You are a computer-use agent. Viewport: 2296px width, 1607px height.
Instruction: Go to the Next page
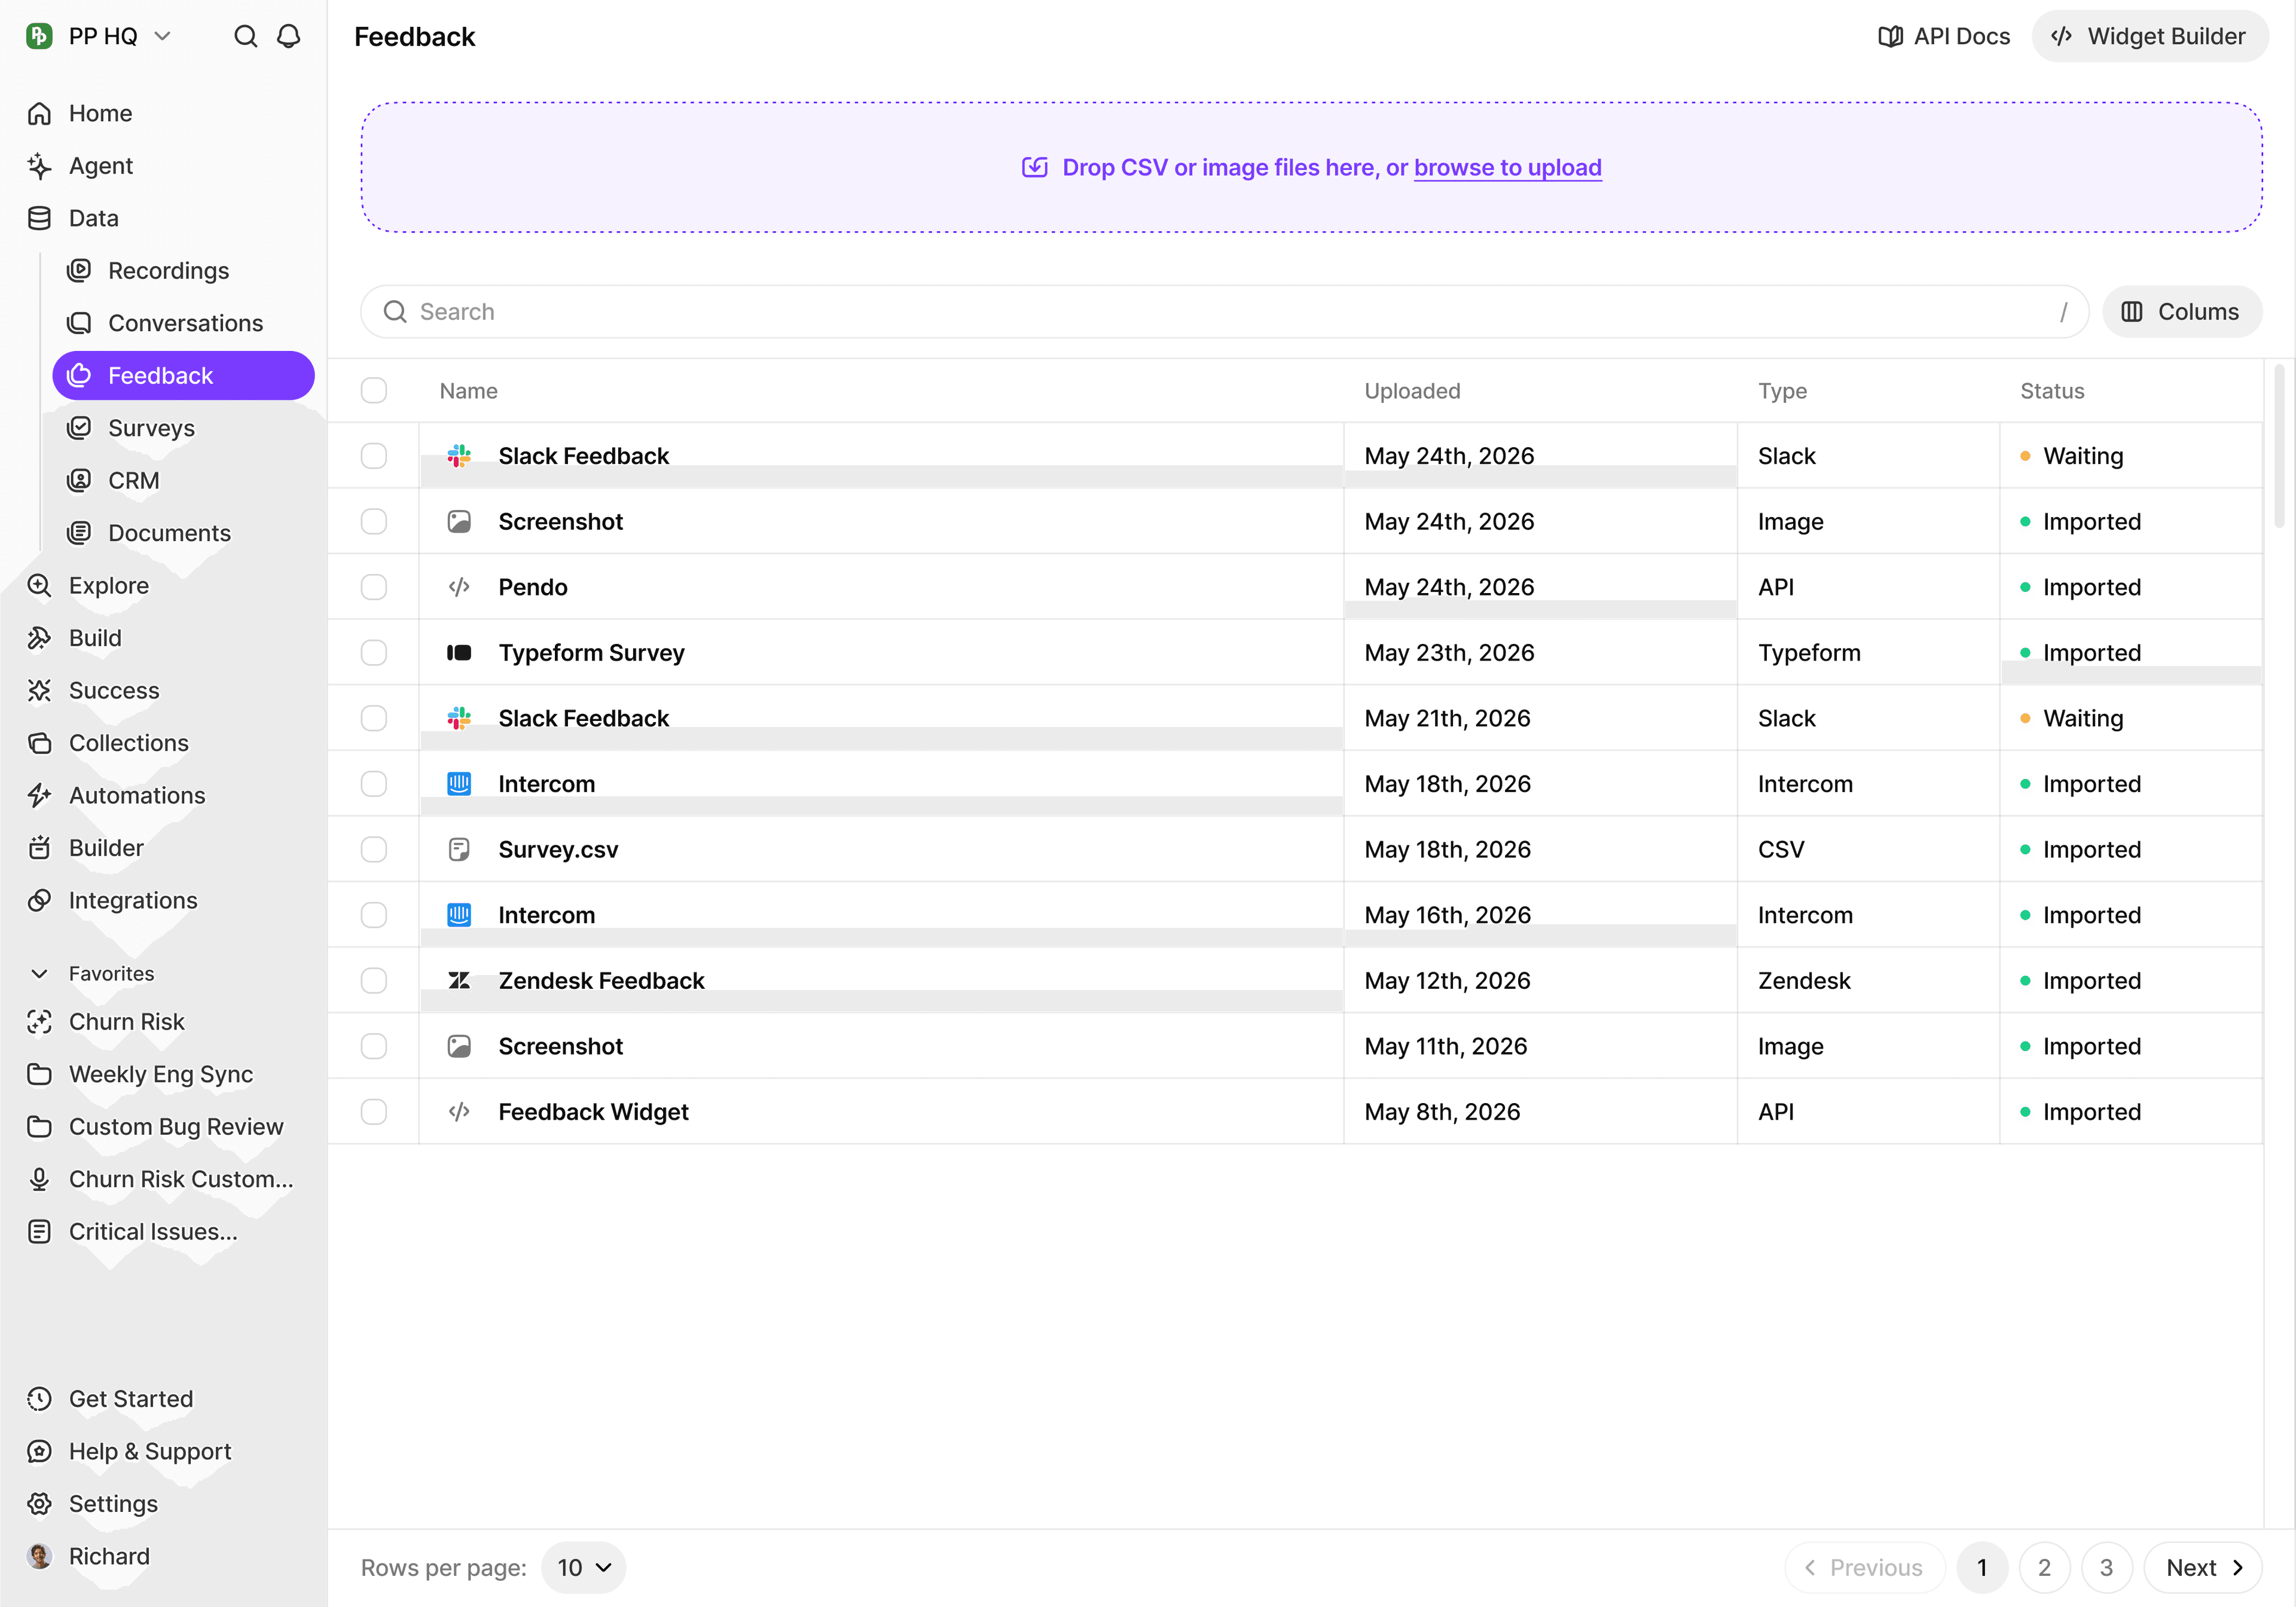(2204, 1568)
